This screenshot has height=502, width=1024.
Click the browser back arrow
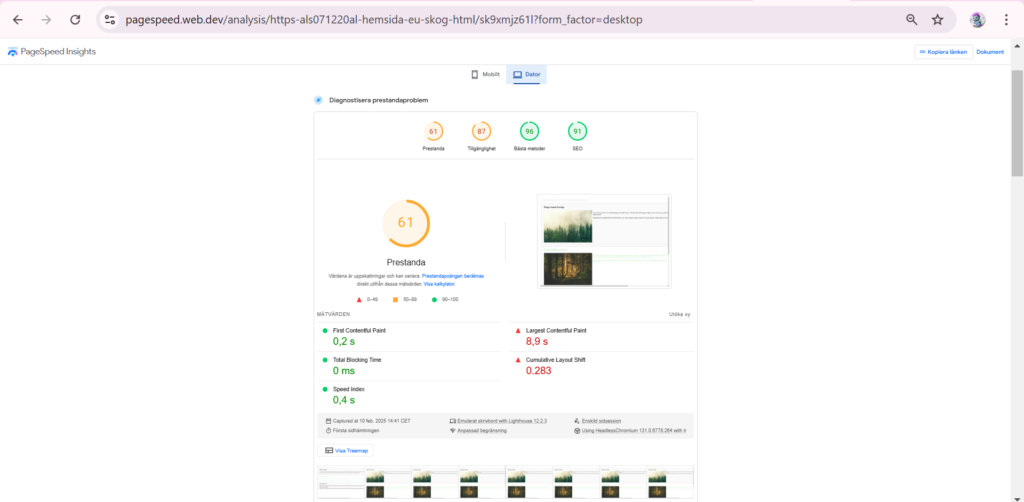coord(18,20)
